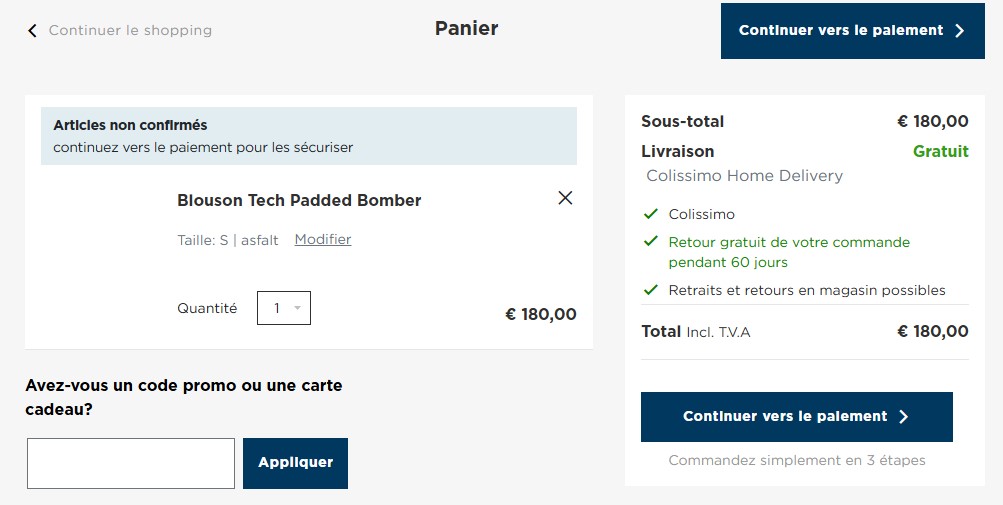Click the green Gratuit delivery label
Screen dimensions: 1003x505
940,151
